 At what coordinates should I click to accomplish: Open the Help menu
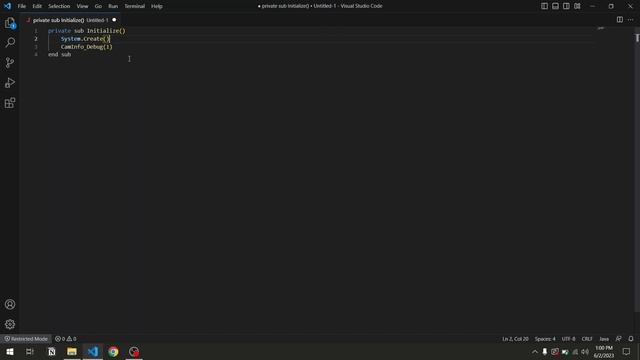click(157, 6)
